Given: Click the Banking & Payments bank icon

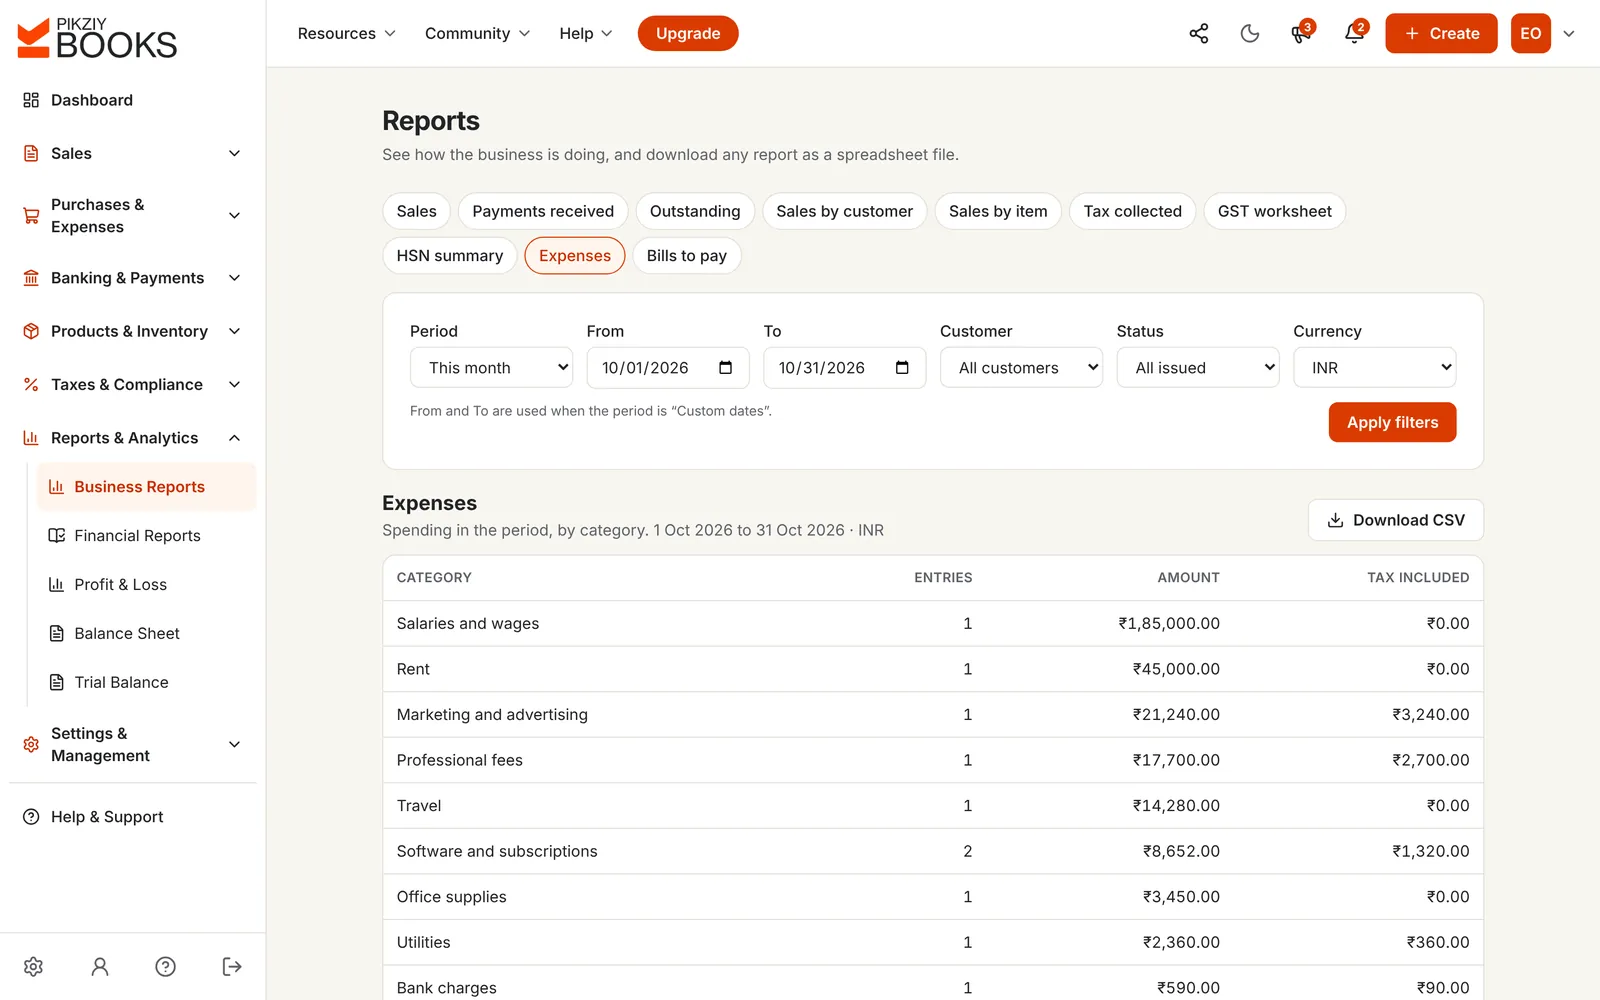Looking at the screenshot, I should tap(31, 278).
